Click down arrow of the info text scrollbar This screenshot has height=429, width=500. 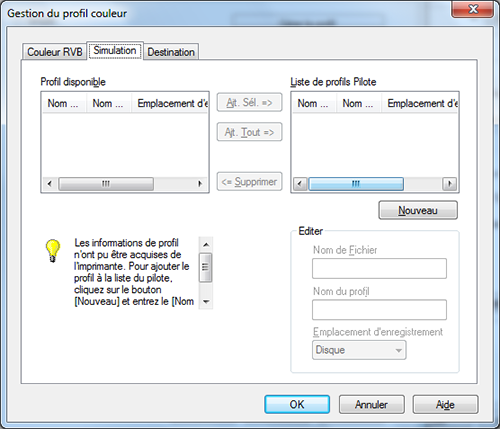pos(206,302)
